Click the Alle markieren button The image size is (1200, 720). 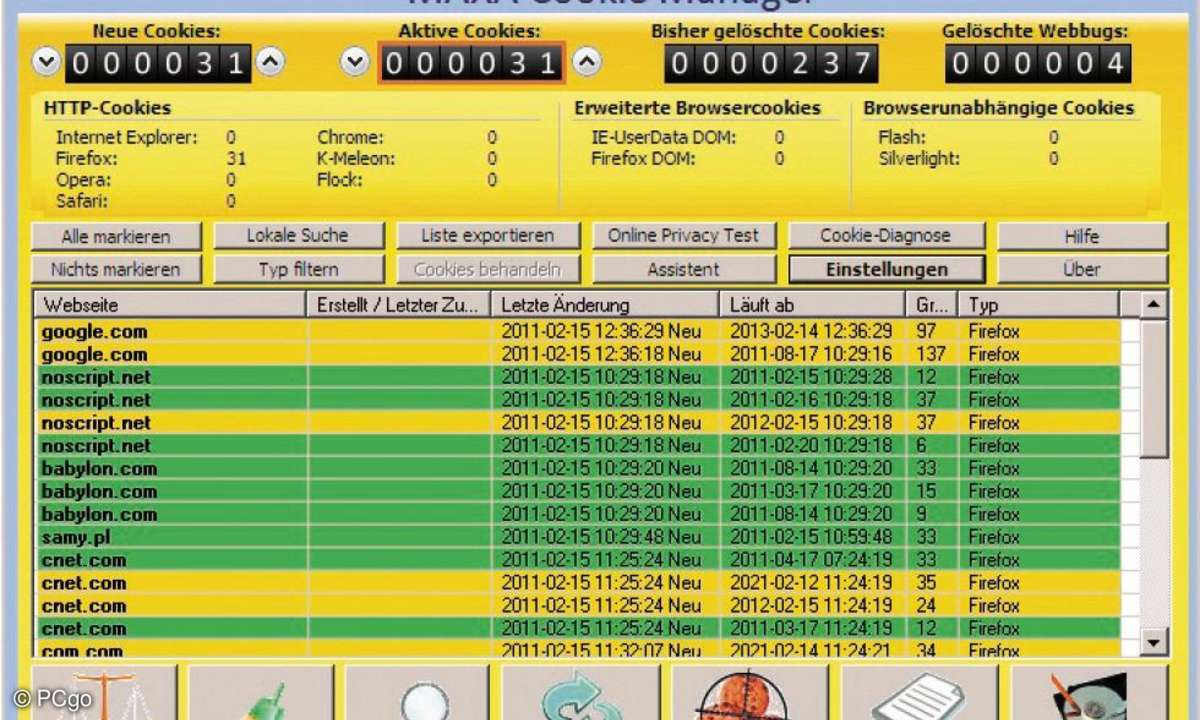[x=116, y=237]
